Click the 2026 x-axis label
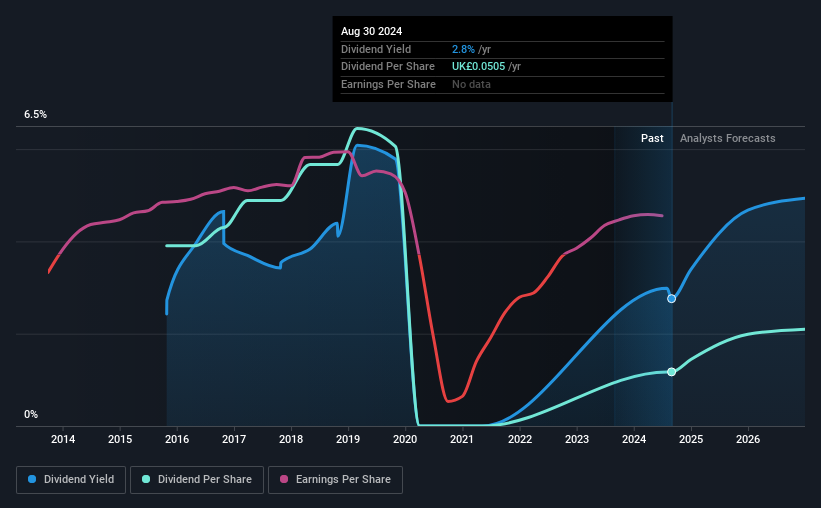The width and height of the screenshot is (821, 508). (x=748, y=439)
